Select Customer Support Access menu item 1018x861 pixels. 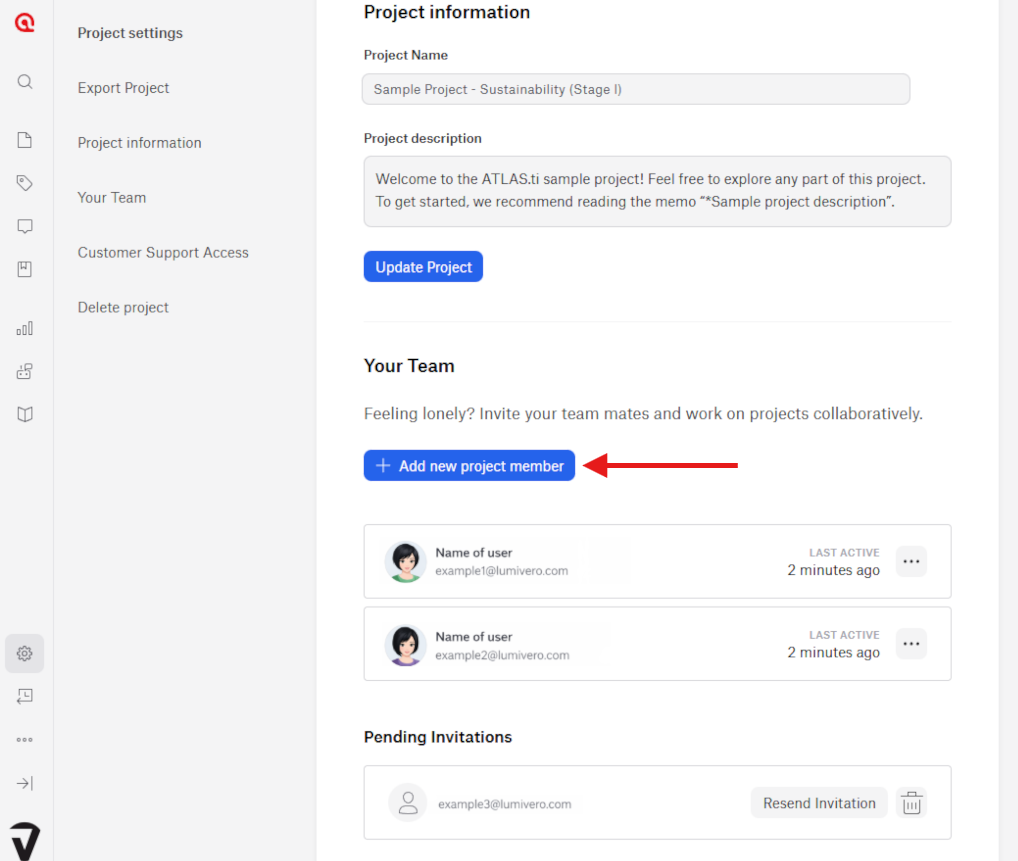click(x=163, y=253)
